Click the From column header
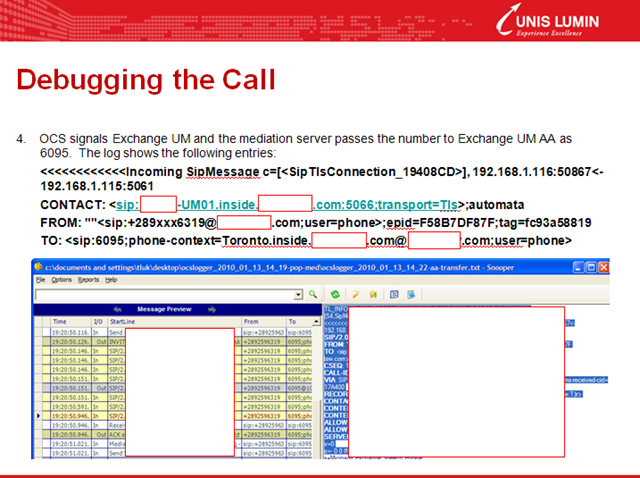 click(x=264, y=322)
